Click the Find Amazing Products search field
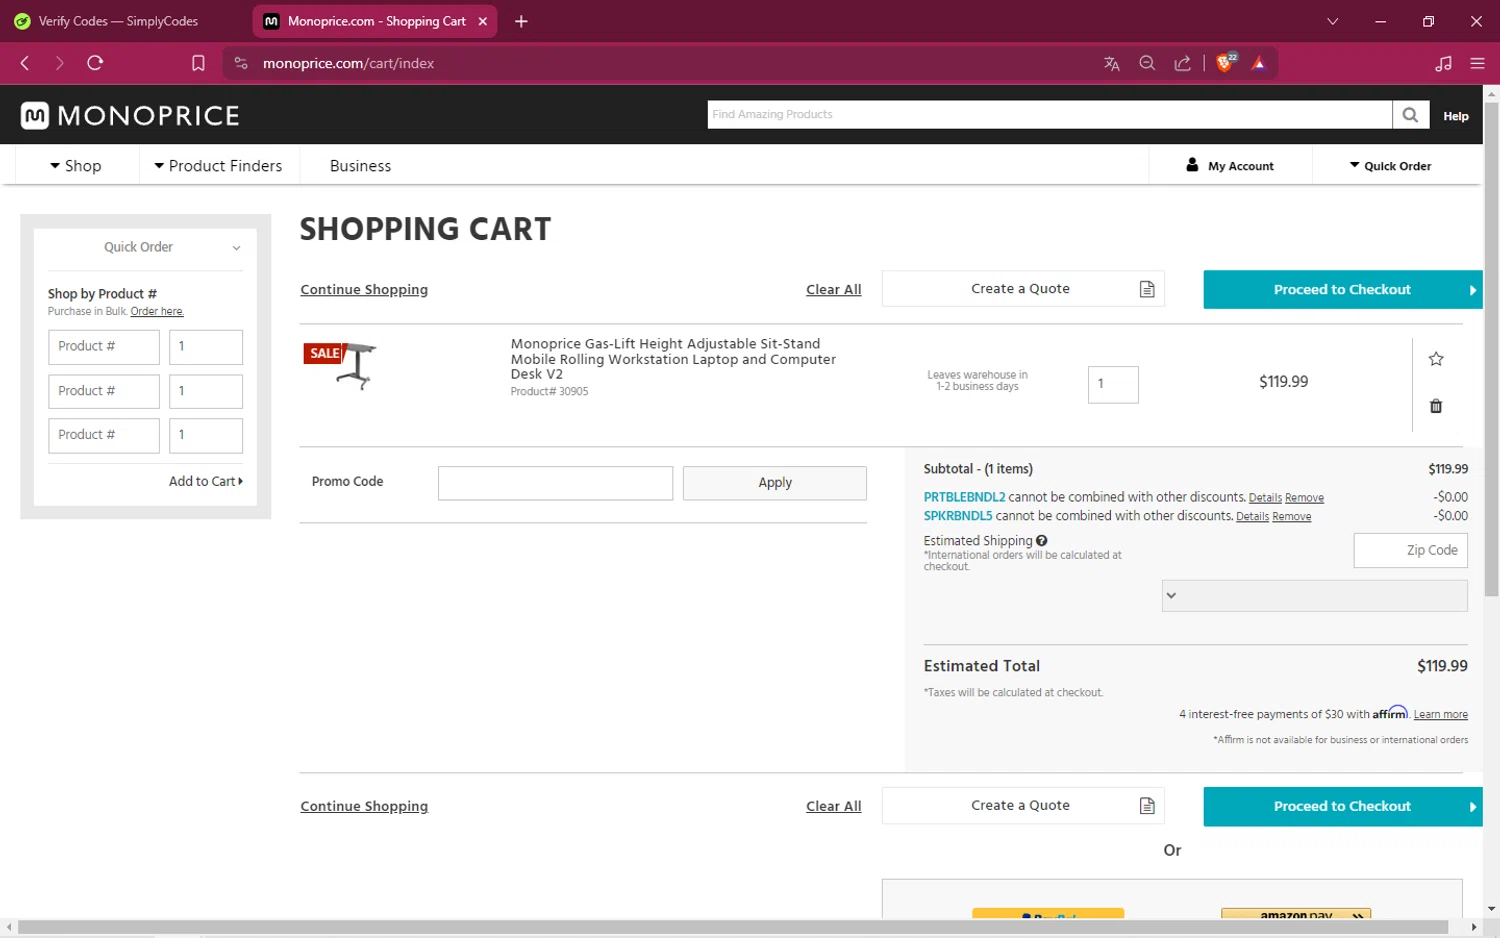This screenshot has width=1500, height=938. (1049, 115)
